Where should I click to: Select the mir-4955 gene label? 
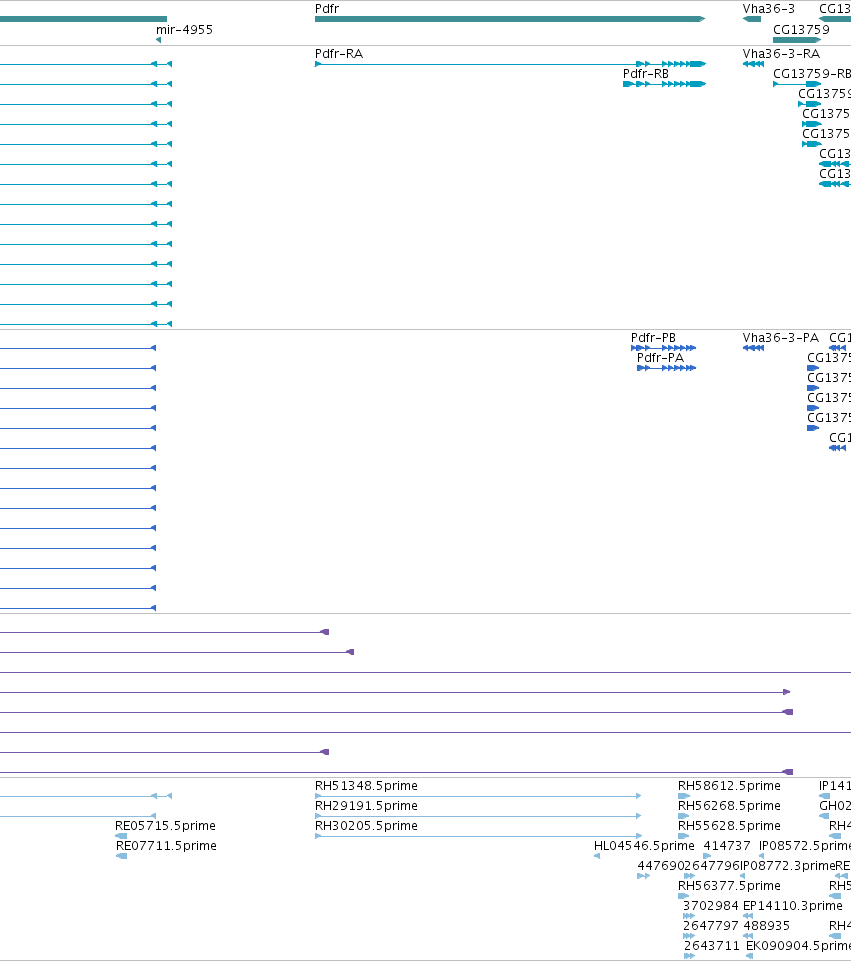click(184, 29)
